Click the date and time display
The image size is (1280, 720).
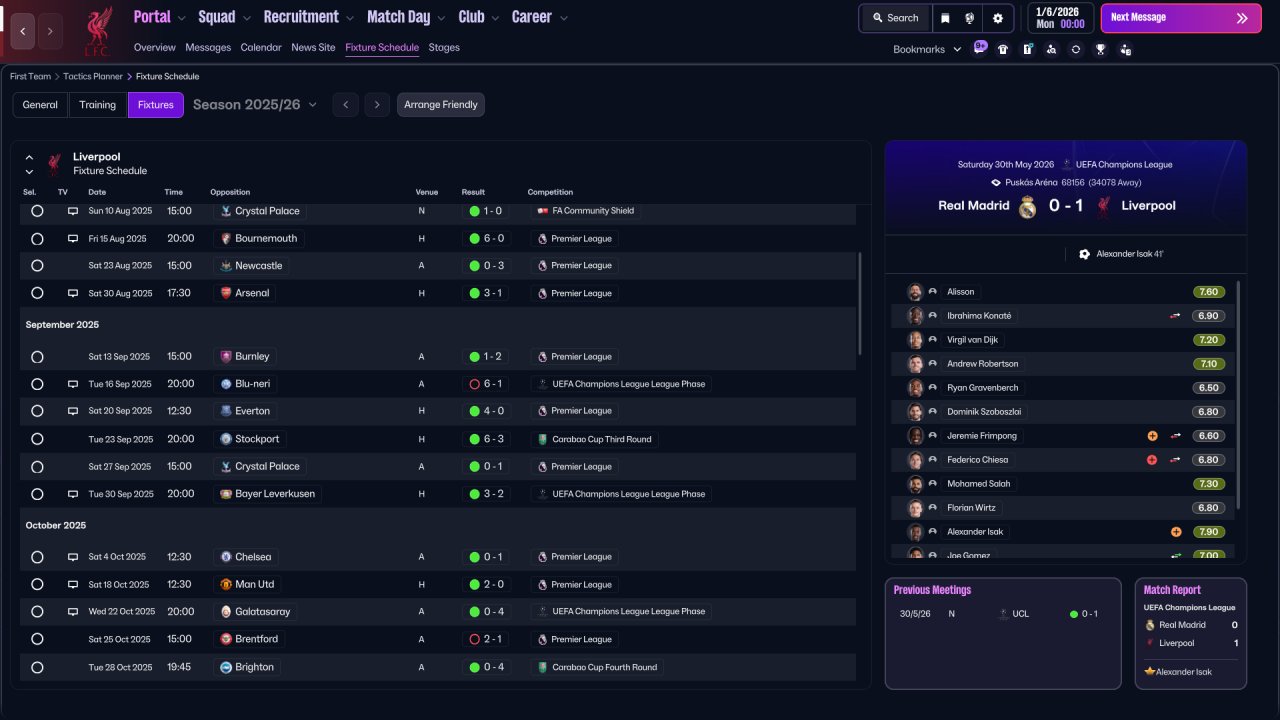click(x=1060, y=18)
